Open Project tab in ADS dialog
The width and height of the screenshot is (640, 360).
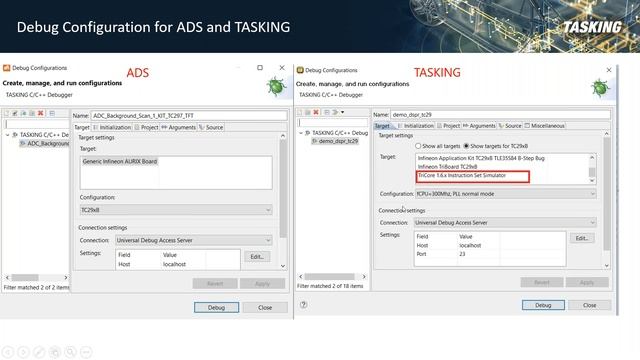pos(147,127)
